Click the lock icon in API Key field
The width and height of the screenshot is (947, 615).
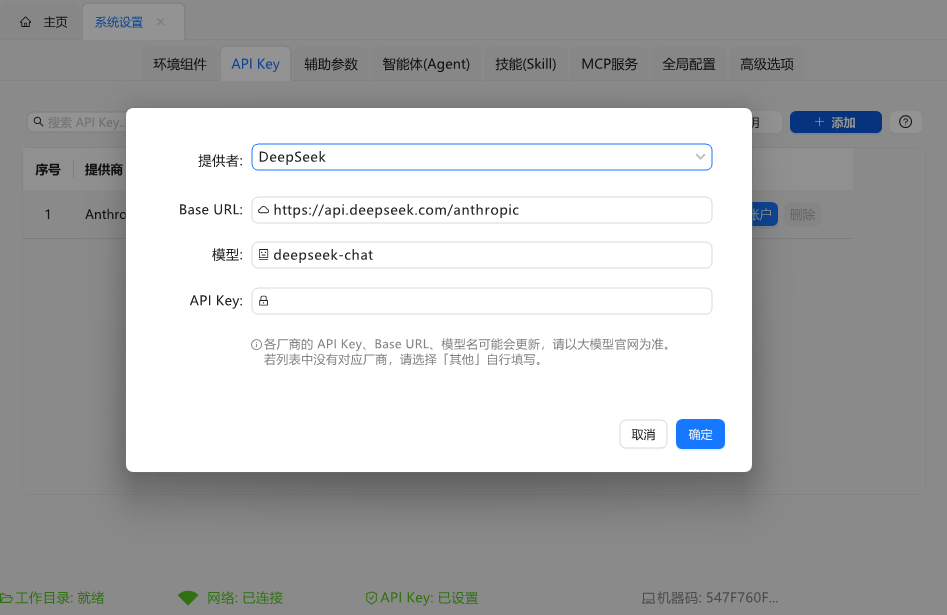click(264, 301)
